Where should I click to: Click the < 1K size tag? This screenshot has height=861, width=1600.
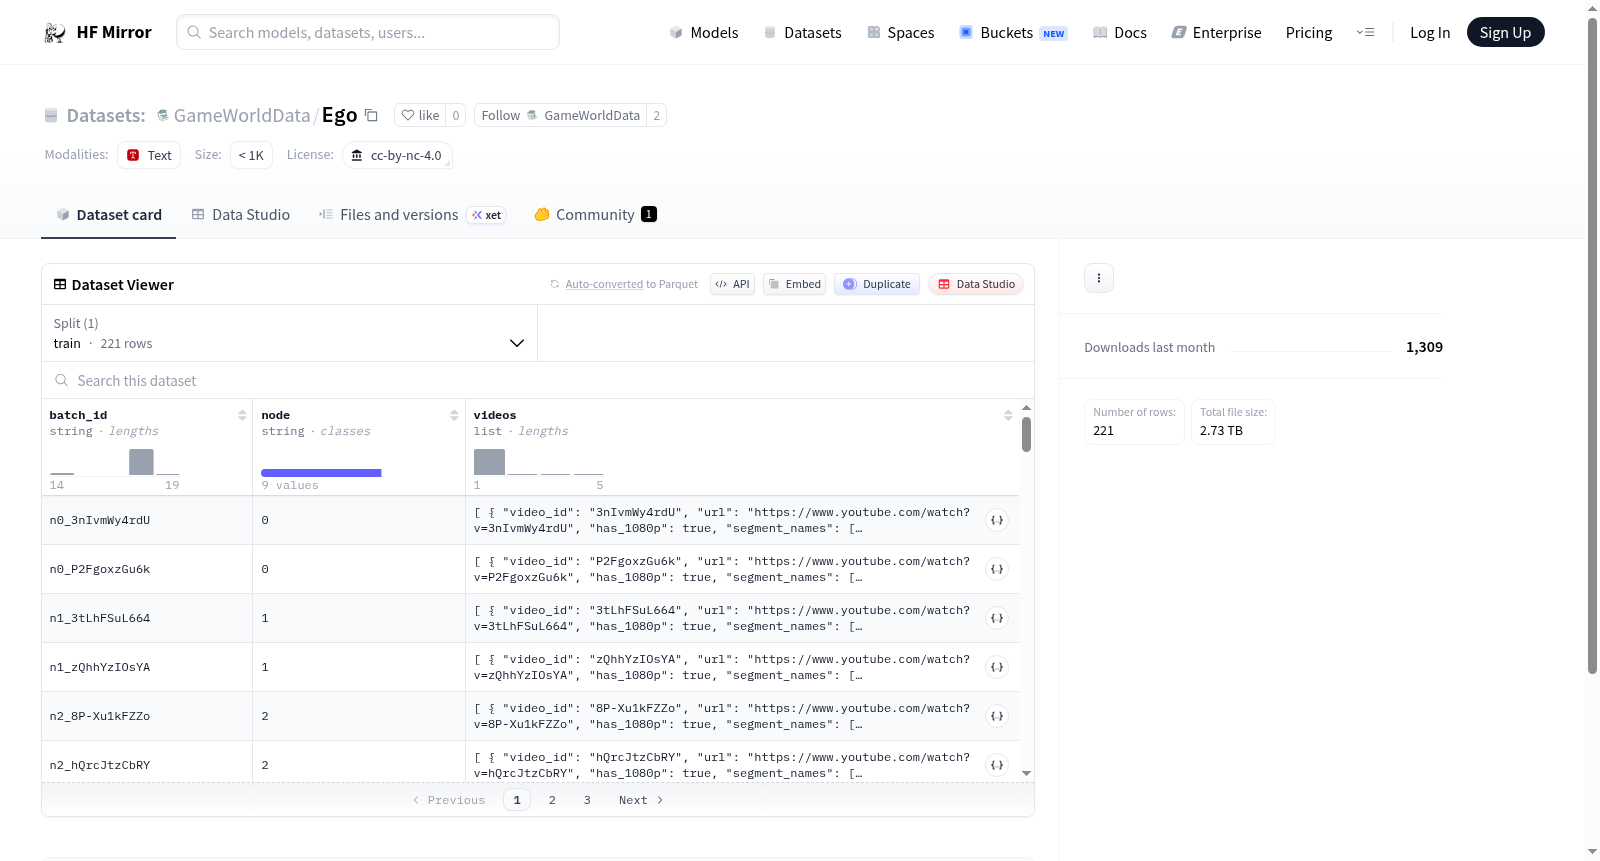[251, 155]
